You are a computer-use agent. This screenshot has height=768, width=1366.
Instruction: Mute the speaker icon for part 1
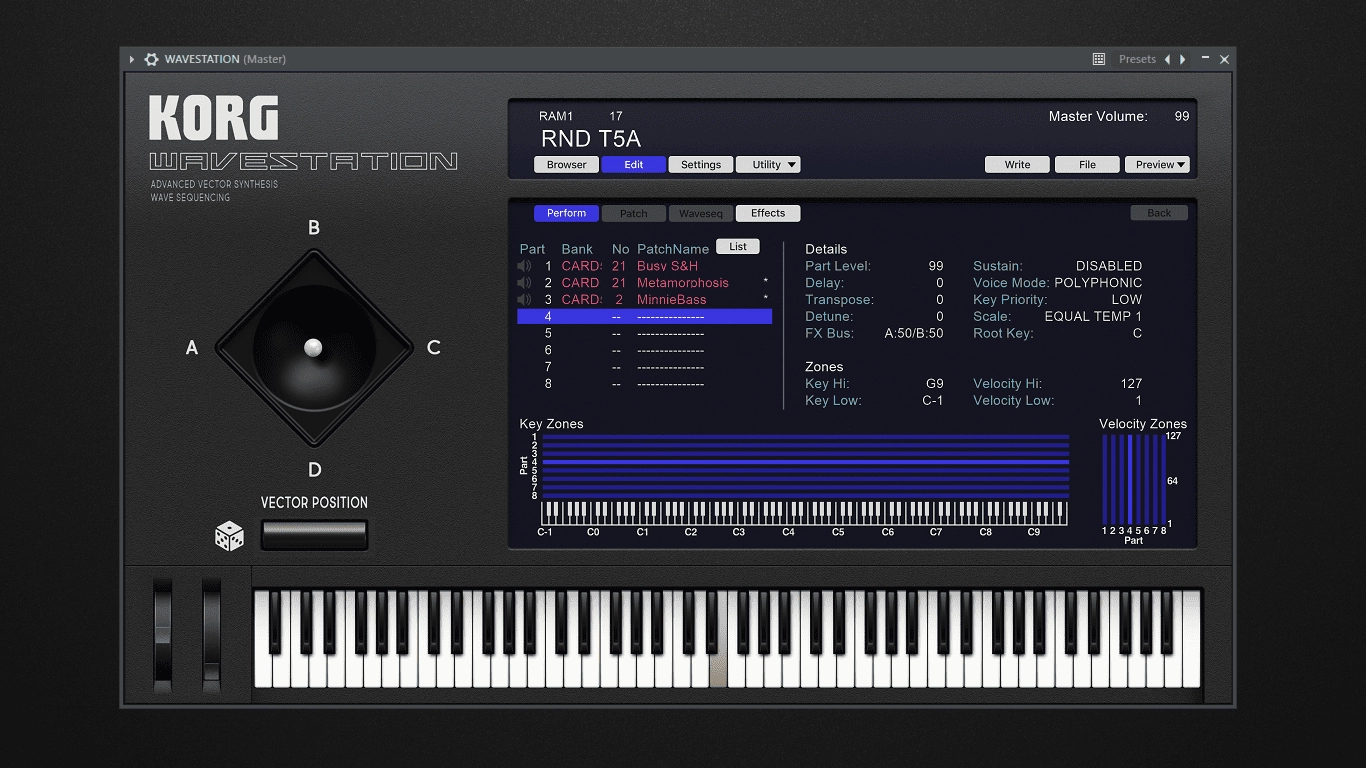pos(524,266)
